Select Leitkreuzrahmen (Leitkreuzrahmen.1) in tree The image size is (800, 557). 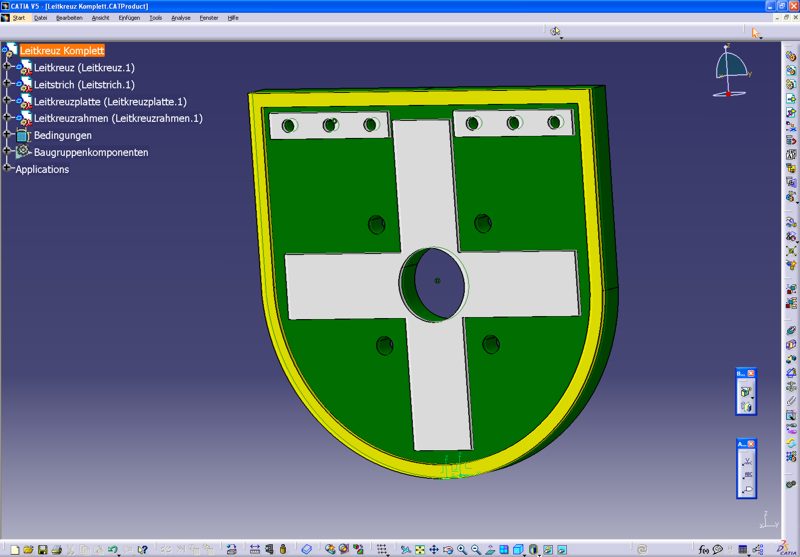118,118
